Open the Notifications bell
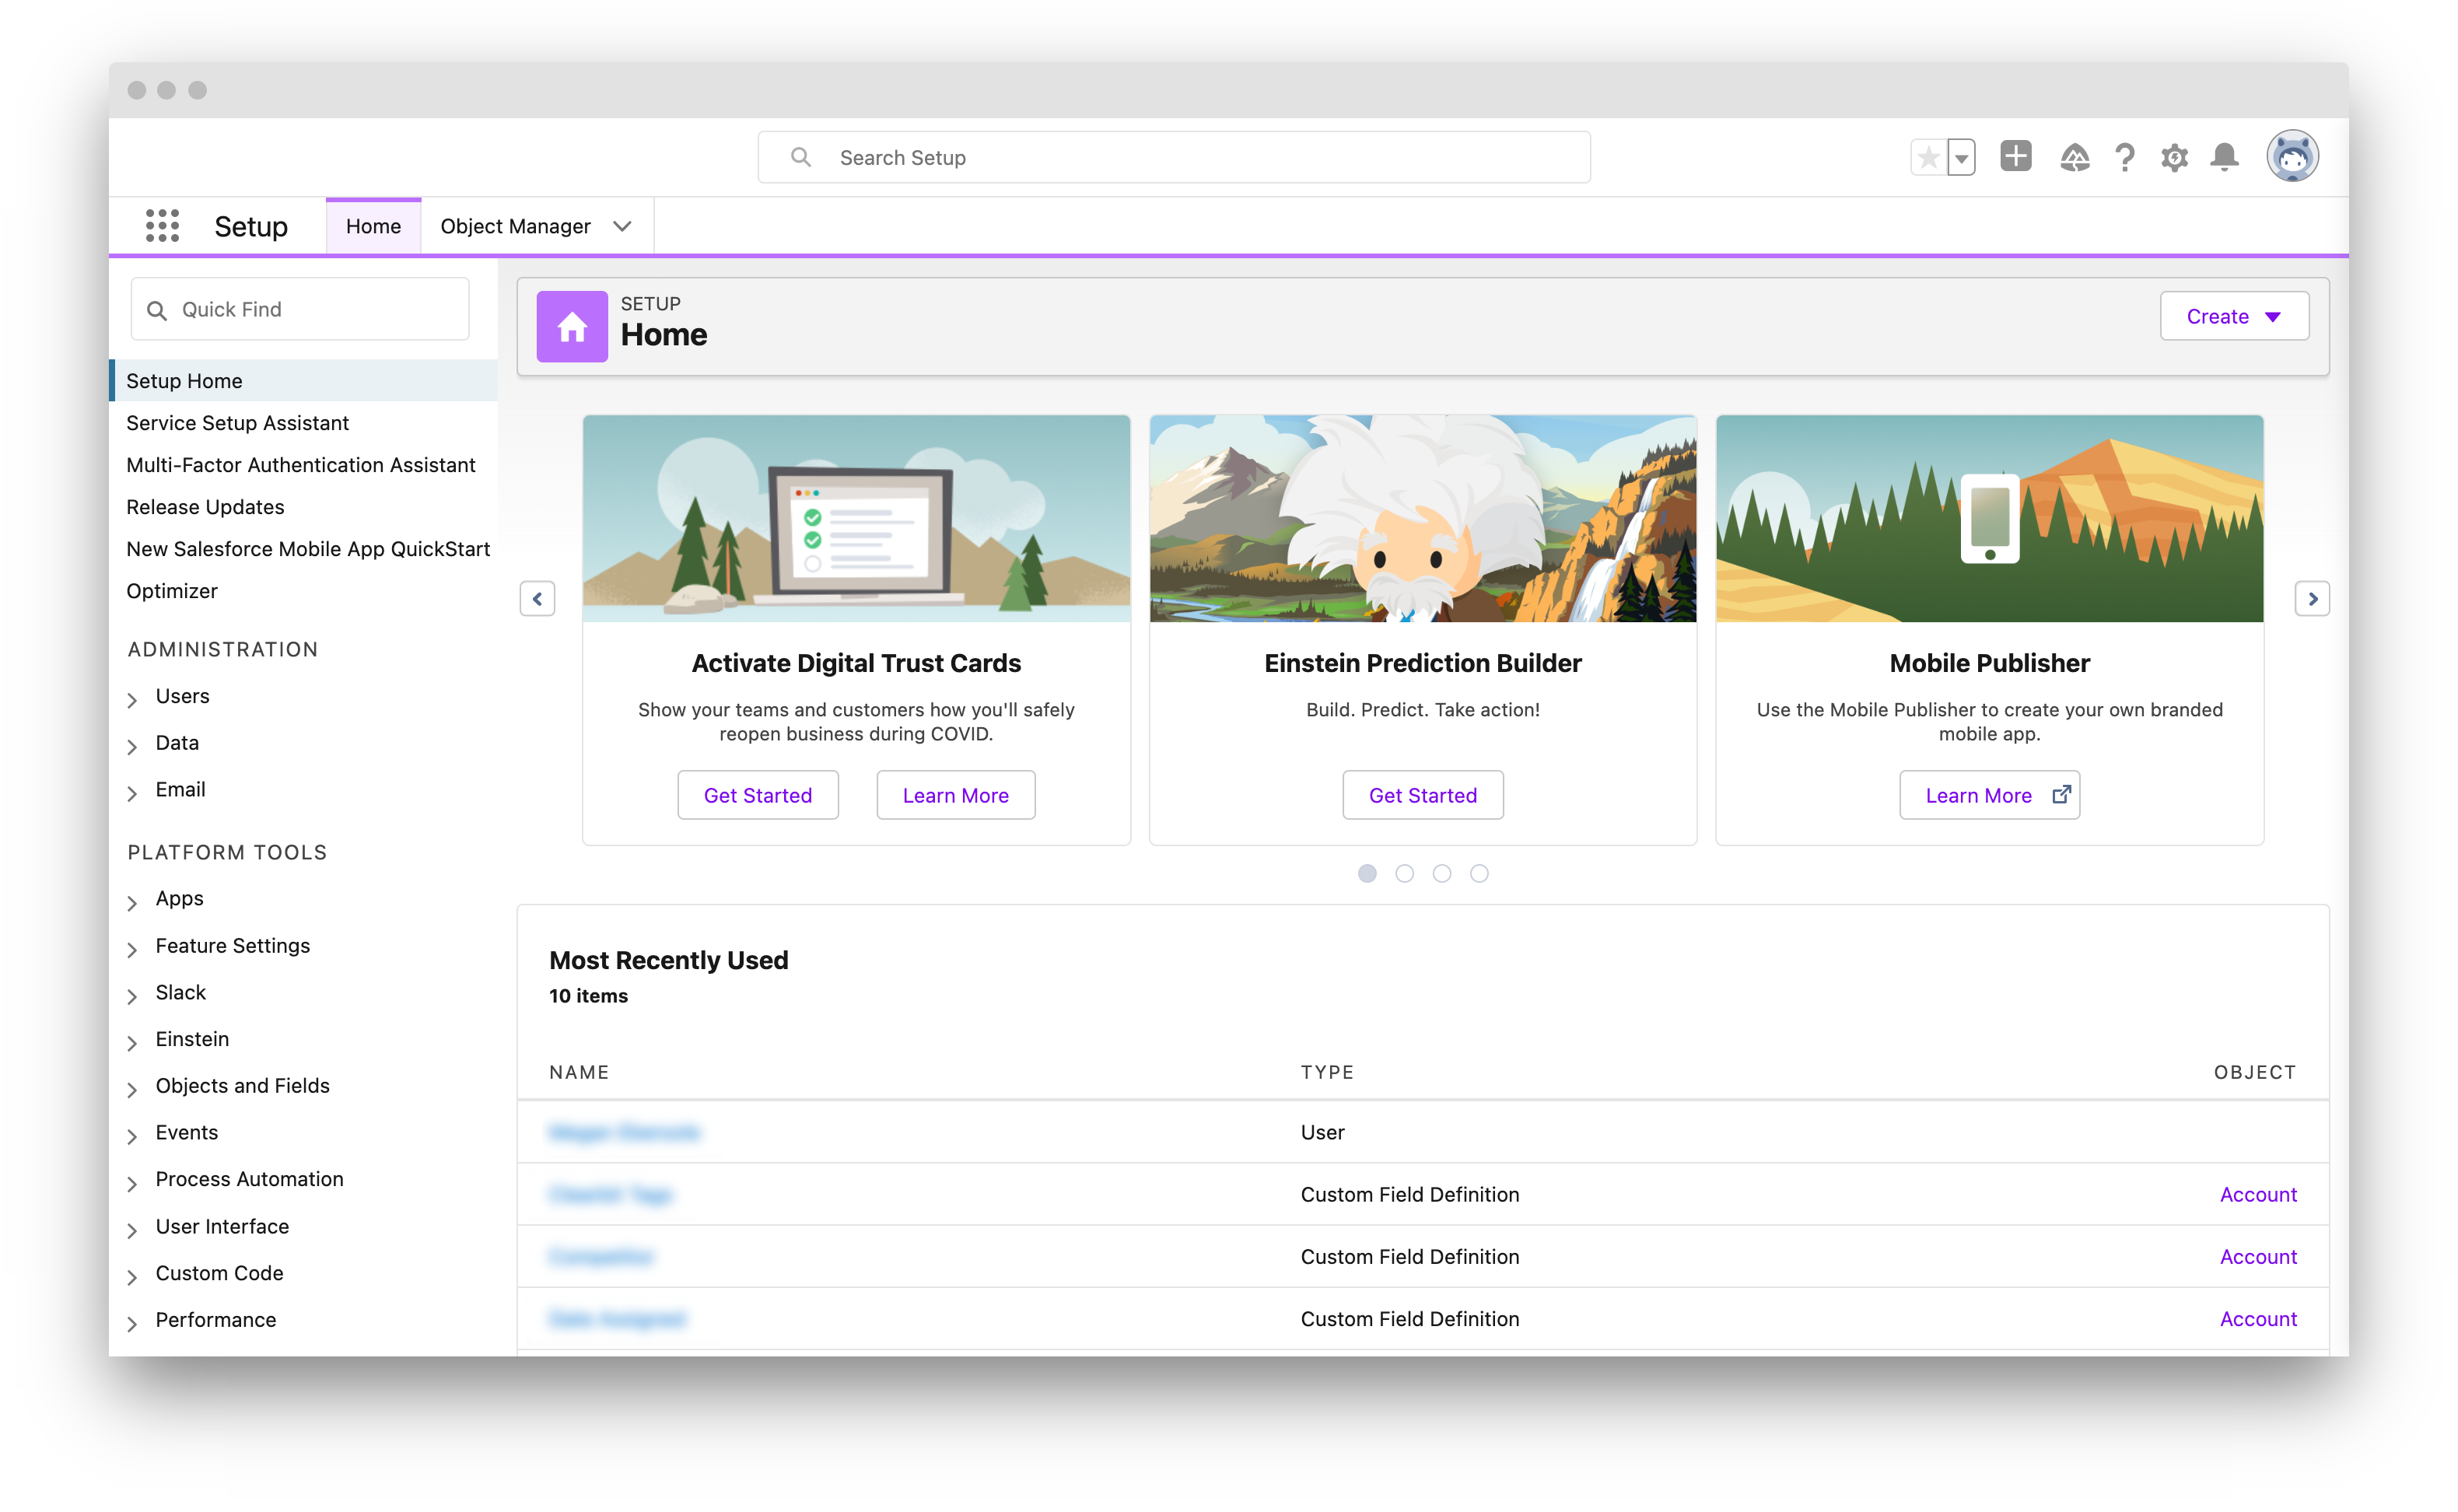The width and height of the screenshot is (2458, 1512). tap(2224, 158)
